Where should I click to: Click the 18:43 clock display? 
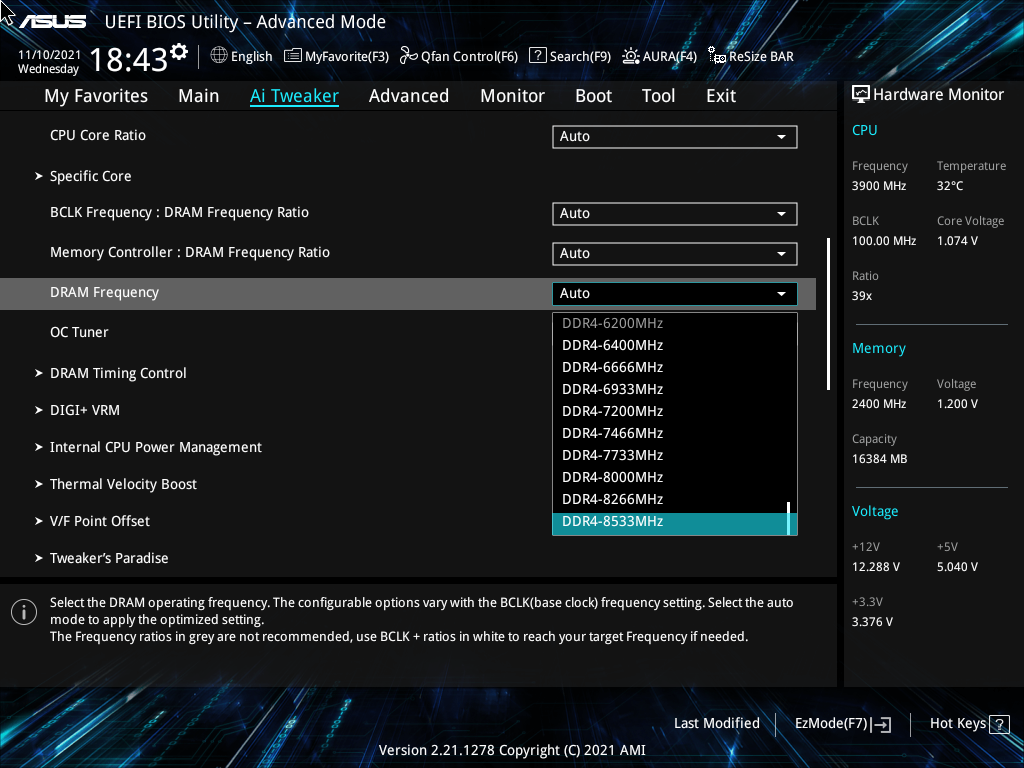coord(129,60)
